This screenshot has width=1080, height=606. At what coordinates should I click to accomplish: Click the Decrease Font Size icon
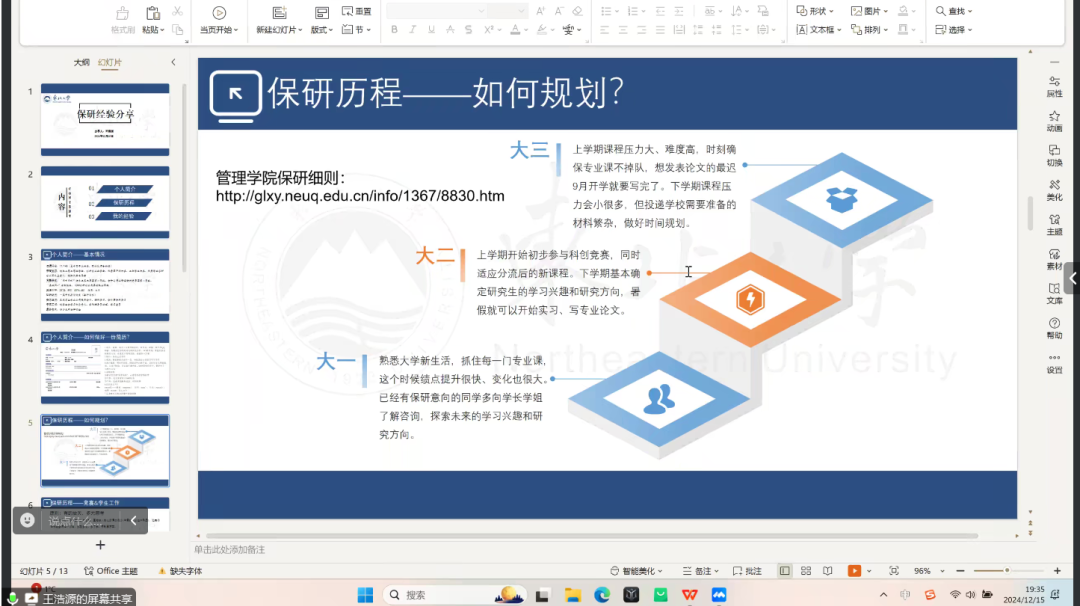[559, 11]
